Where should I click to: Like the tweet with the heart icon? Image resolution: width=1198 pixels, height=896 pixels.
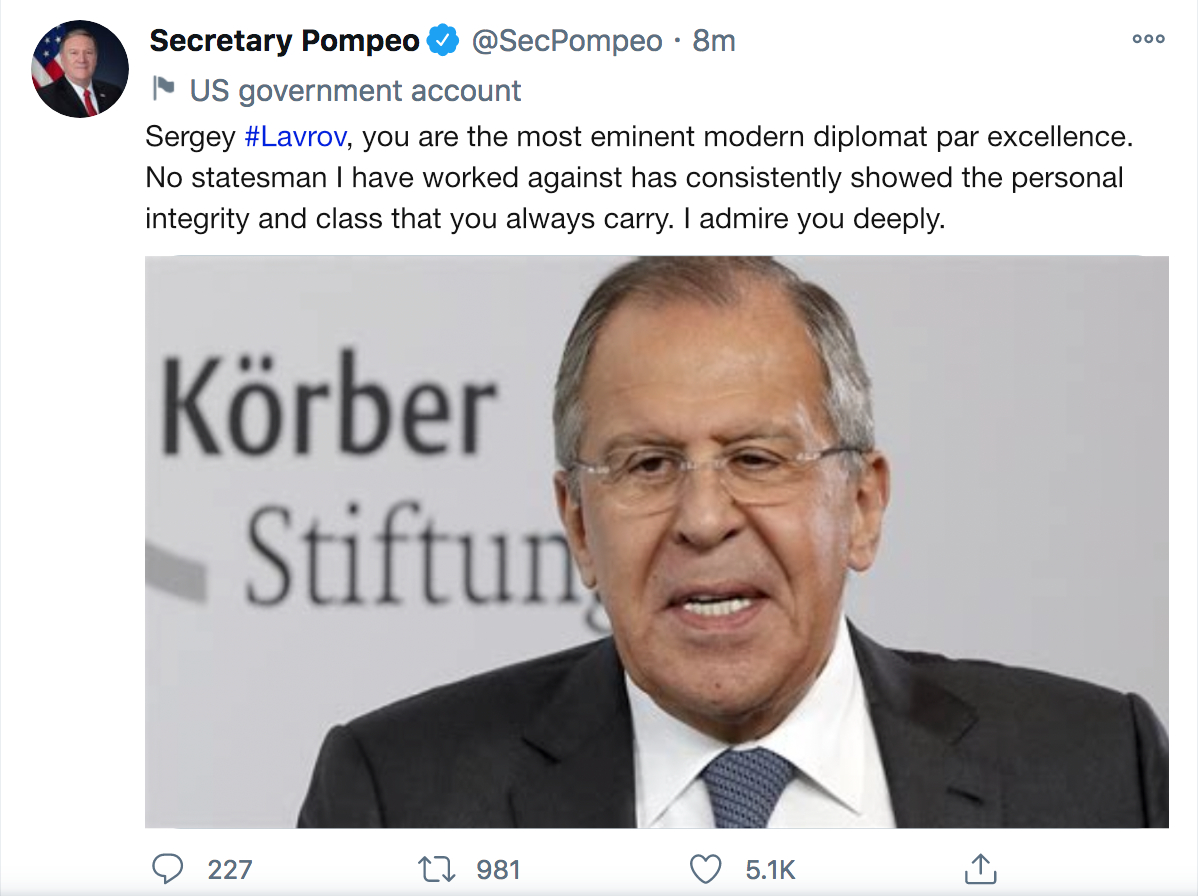click(x=706, y=869)
